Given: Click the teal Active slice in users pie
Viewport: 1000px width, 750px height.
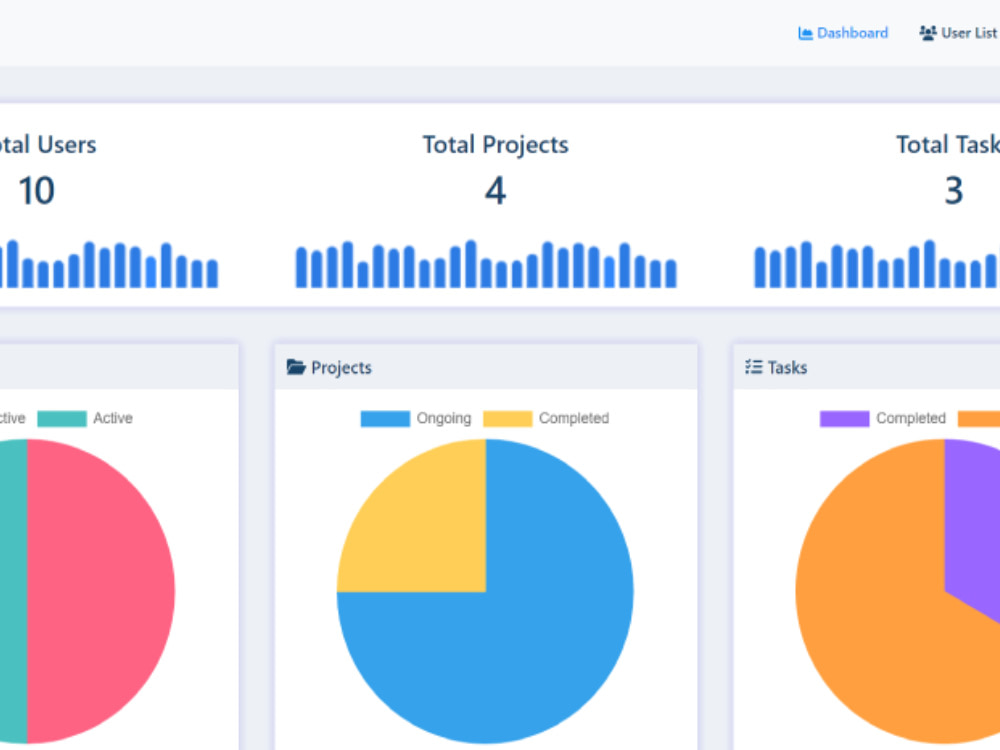Looking at the screenshot, I should 13,591.
